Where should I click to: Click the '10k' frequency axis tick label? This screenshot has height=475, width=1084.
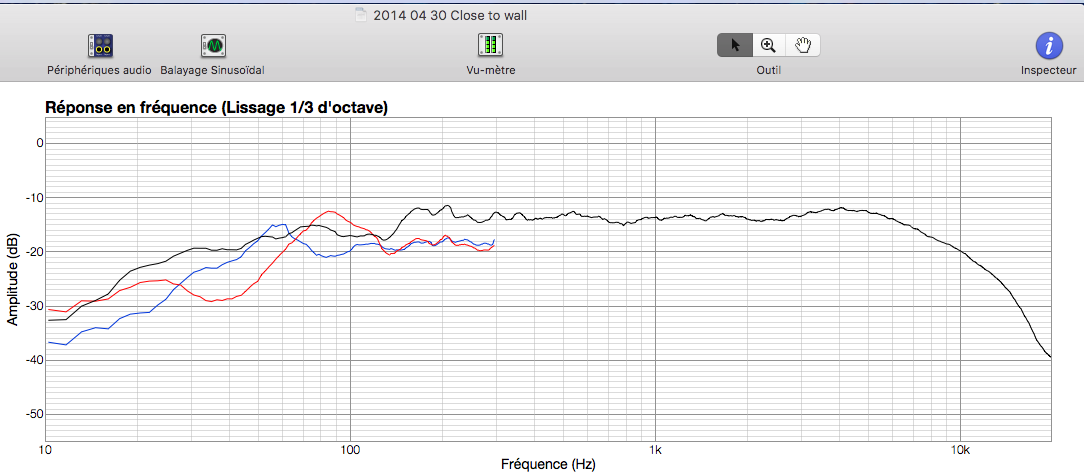(960, 449)
